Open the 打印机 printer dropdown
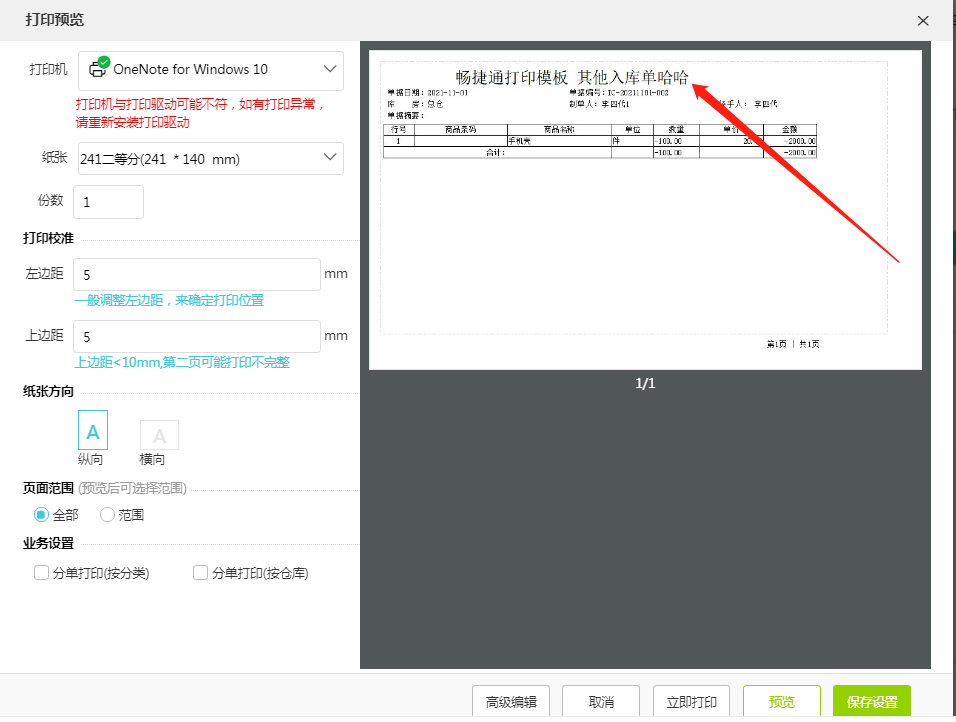Image resolution: width=956 pixels, height=722 pixels. [211, 71]
